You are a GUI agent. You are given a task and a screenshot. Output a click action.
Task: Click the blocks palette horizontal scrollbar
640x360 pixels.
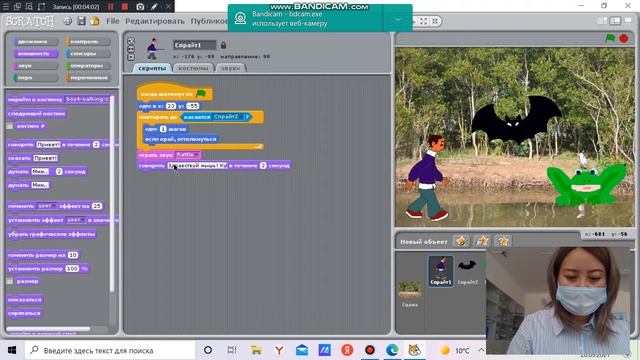(x=48, y=329)
